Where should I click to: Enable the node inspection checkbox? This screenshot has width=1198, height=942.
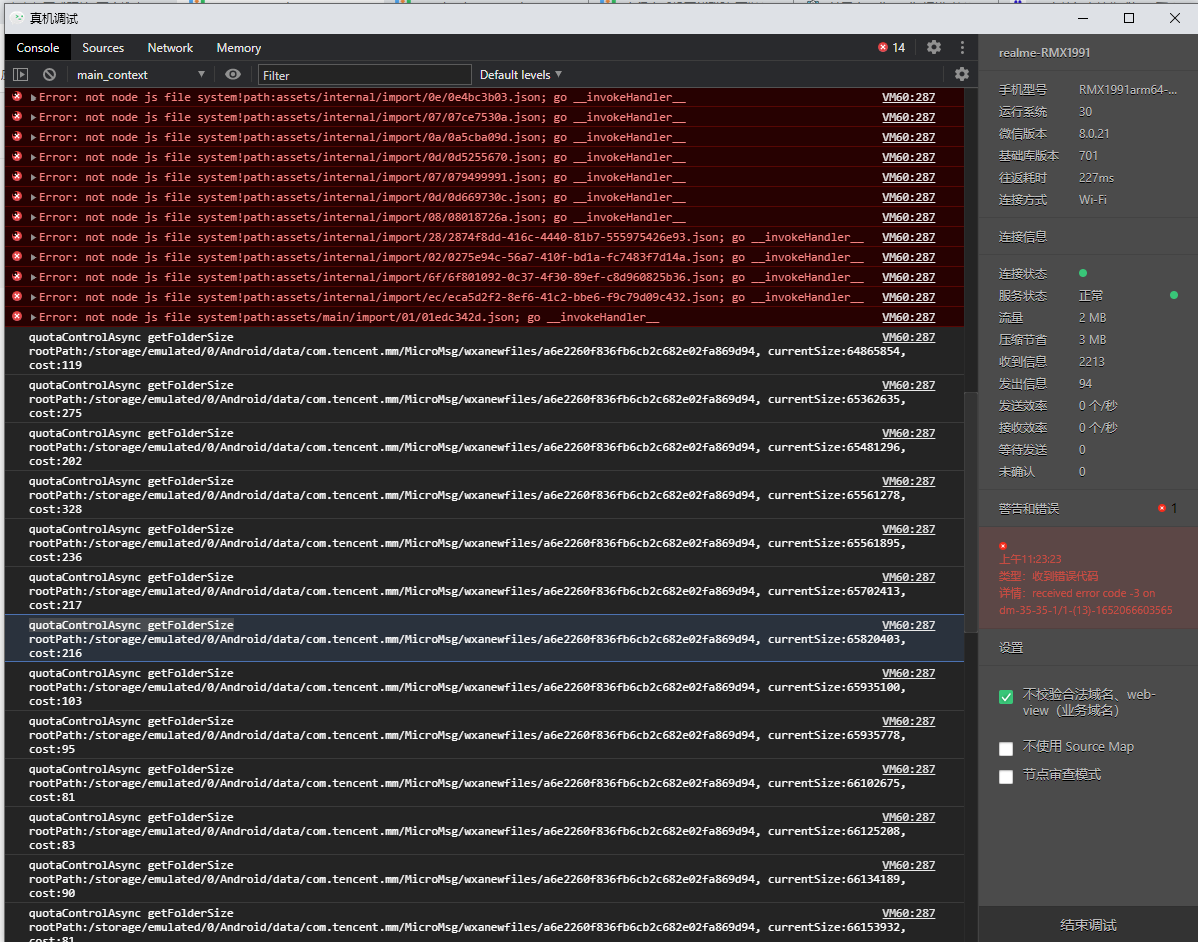click(x=1005, y=776)
